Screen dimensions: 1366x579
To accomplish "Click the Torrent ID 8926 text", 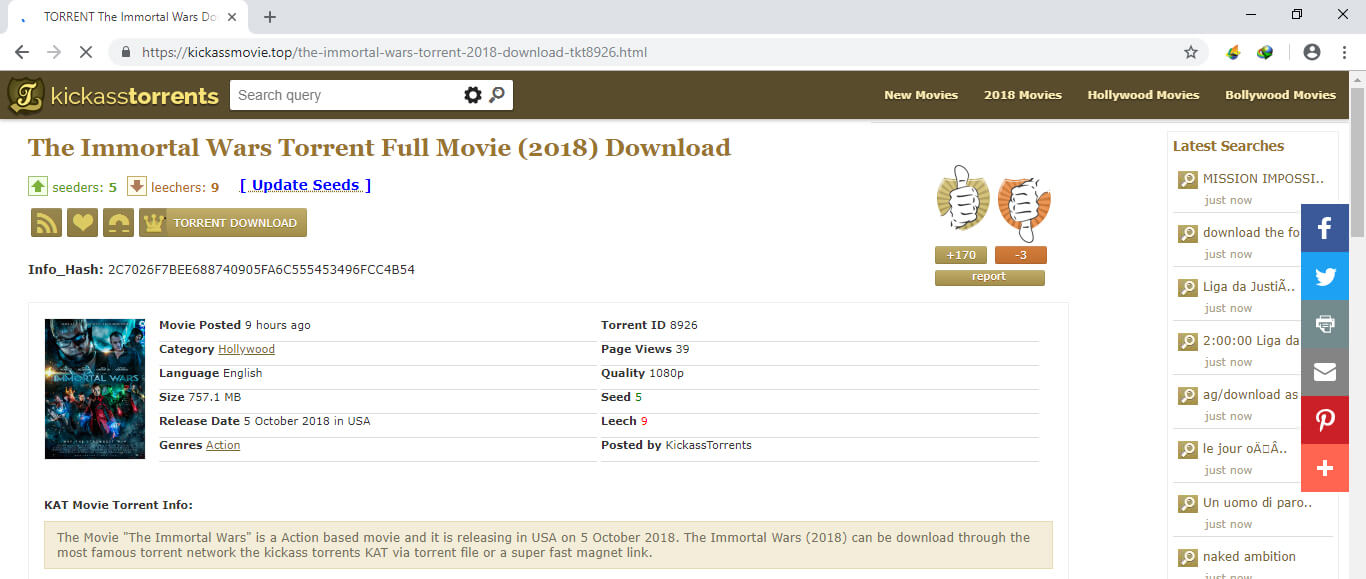I will (649, 325).
